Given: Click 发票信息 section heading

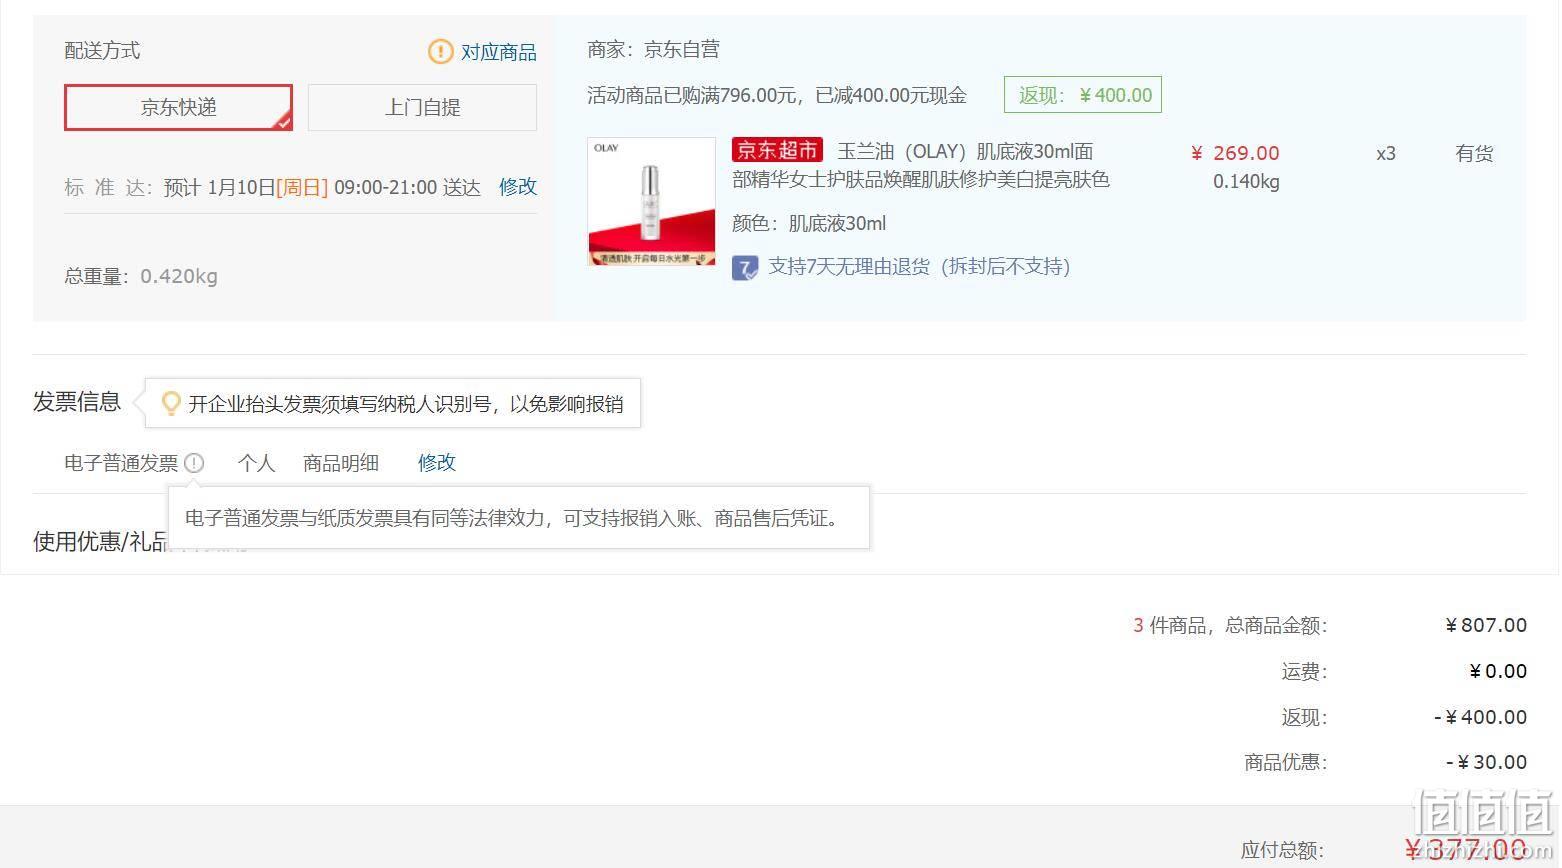Looking at the screenshot, I should (x=77, y=402).
